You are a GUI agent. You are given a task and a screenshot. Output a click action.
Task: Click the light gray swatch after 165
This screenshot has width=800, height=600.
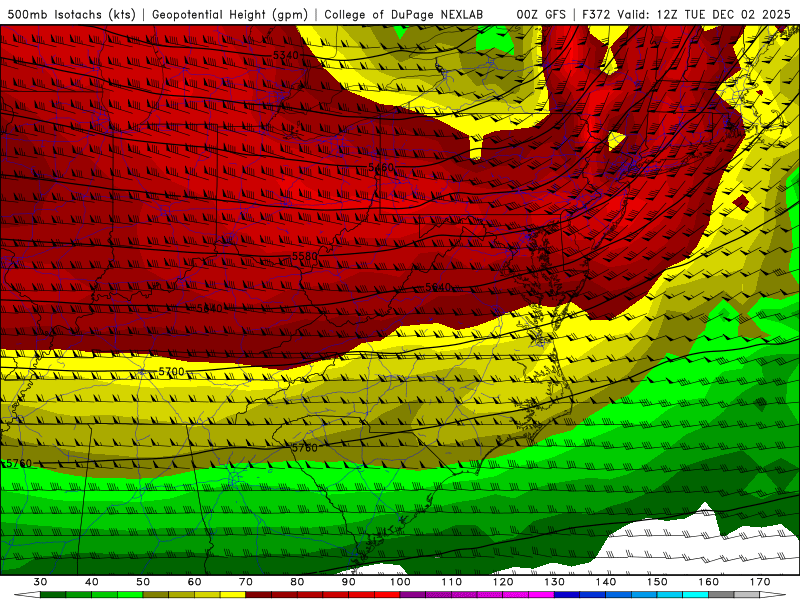[x=747, y=595]
